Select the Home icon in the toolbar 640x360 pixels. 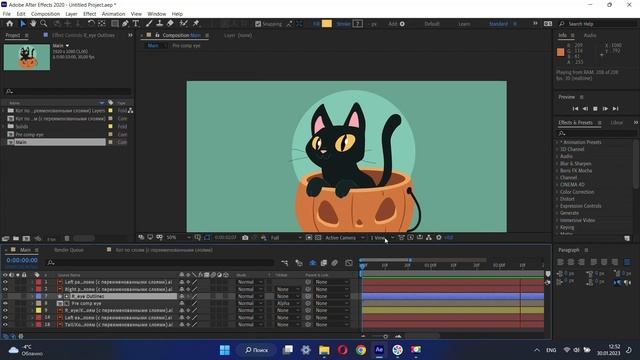pyautogui.click(x=9, y=24)
